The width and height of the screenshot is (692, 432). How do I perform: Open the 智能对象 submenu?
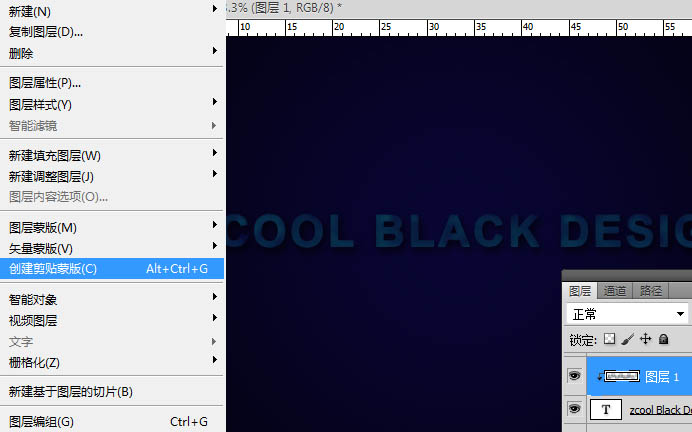pos(112,300)
